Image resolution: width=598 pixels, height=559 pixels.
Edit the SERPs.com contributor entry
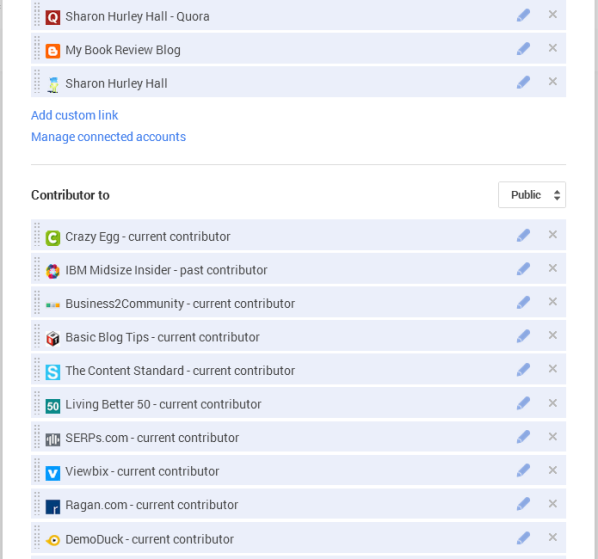[523, 437]
